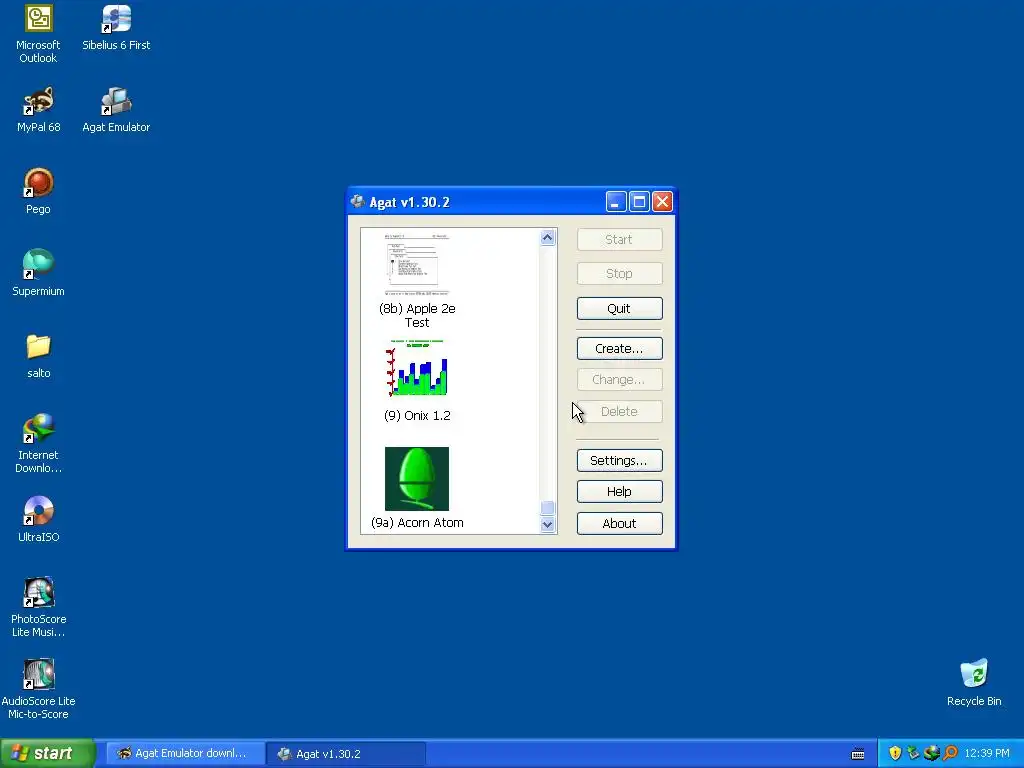Screen dimensions: 1024x768
Task: Select the (9a) Acorn Atom green acorn thumbnail
Action: (x=417, y=479)
